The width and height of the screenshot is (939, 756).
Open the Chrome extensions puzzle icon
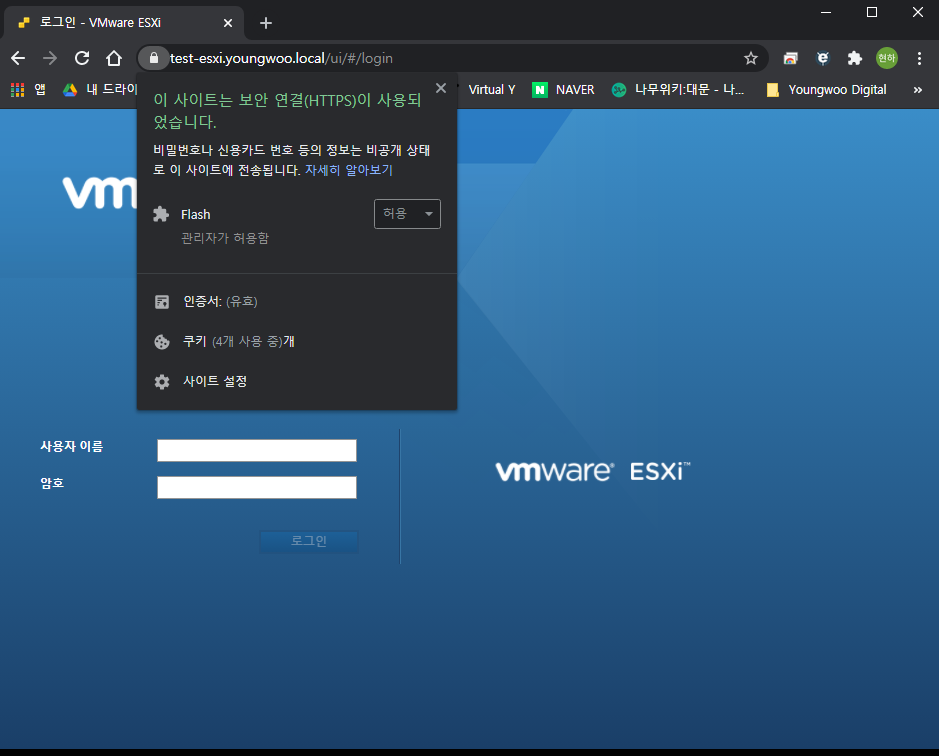click(x=855, y=58)
